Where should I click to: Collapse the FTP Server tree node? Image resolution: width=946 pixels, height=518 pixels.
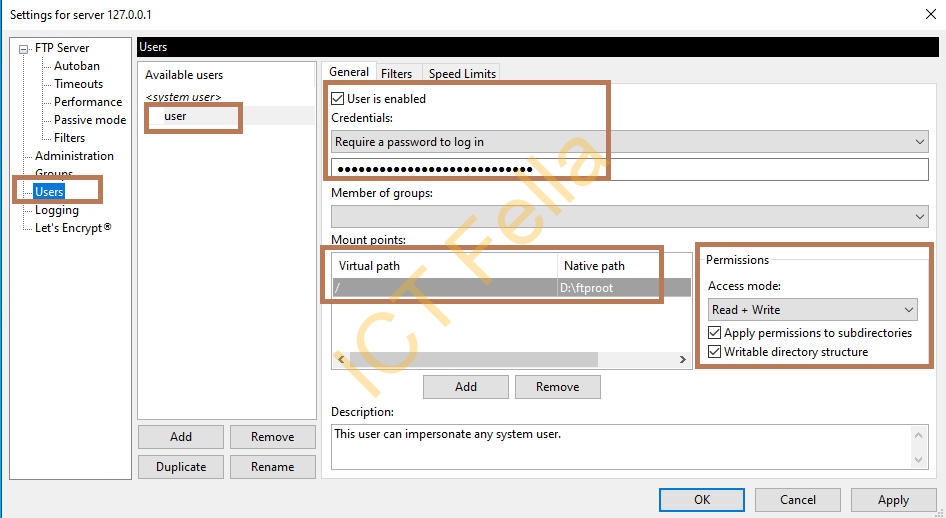[x=24, y=49]
